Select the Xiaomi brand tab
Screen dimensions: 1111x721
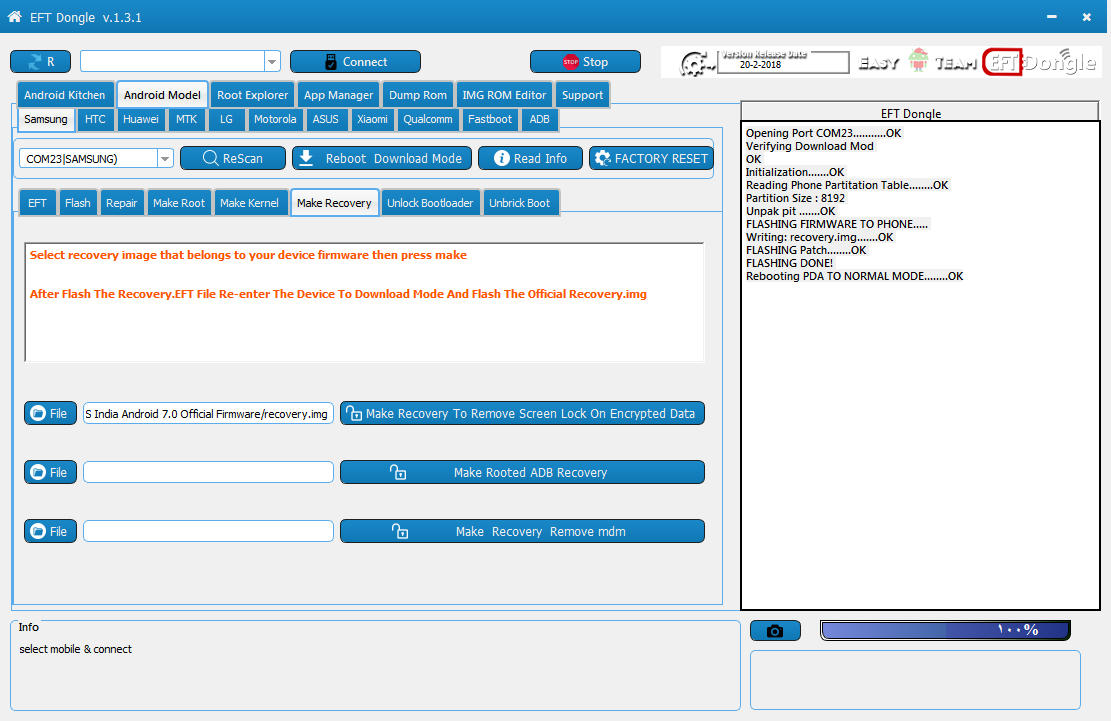(x=372, y=119)
